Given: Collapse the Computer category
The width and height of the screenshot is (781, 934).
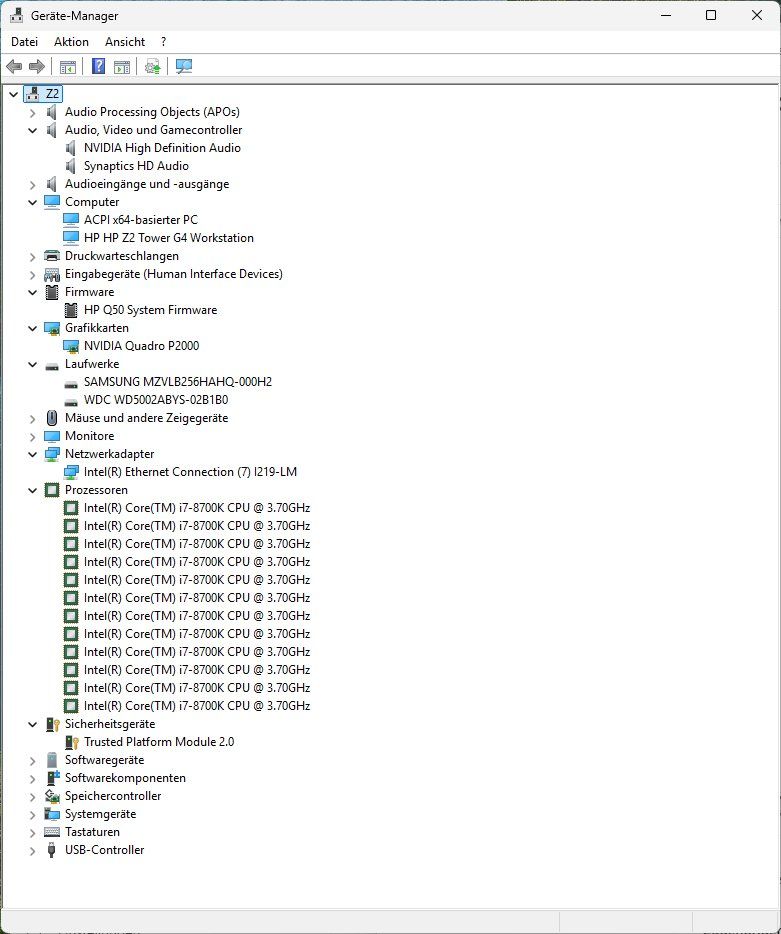Looking at the screenshot, I should tap(33, 202).
